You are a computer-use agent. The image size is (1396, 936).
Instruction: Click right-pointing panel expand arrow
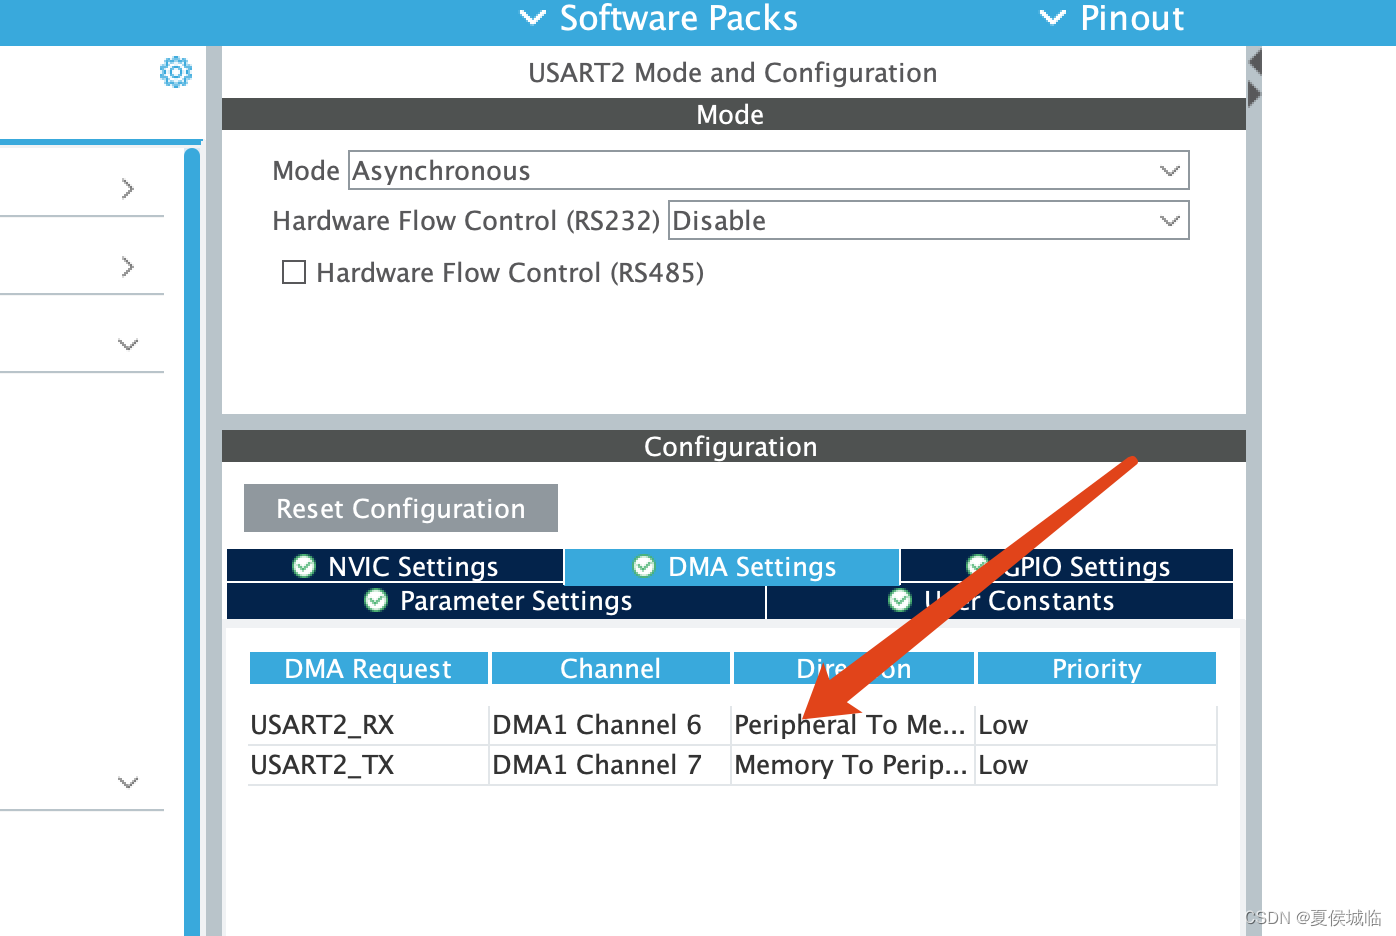click(x=1255, y=95)
